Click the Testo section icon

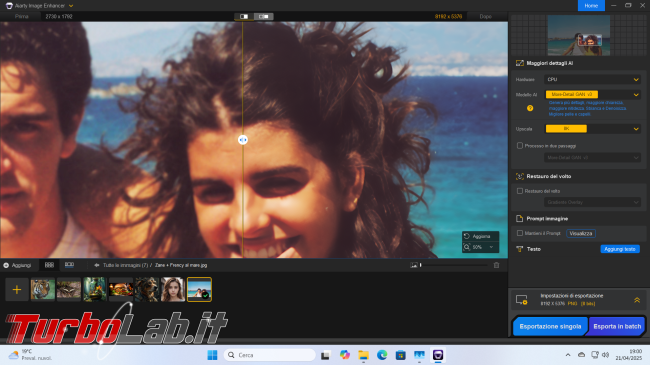tap(519, 249)
